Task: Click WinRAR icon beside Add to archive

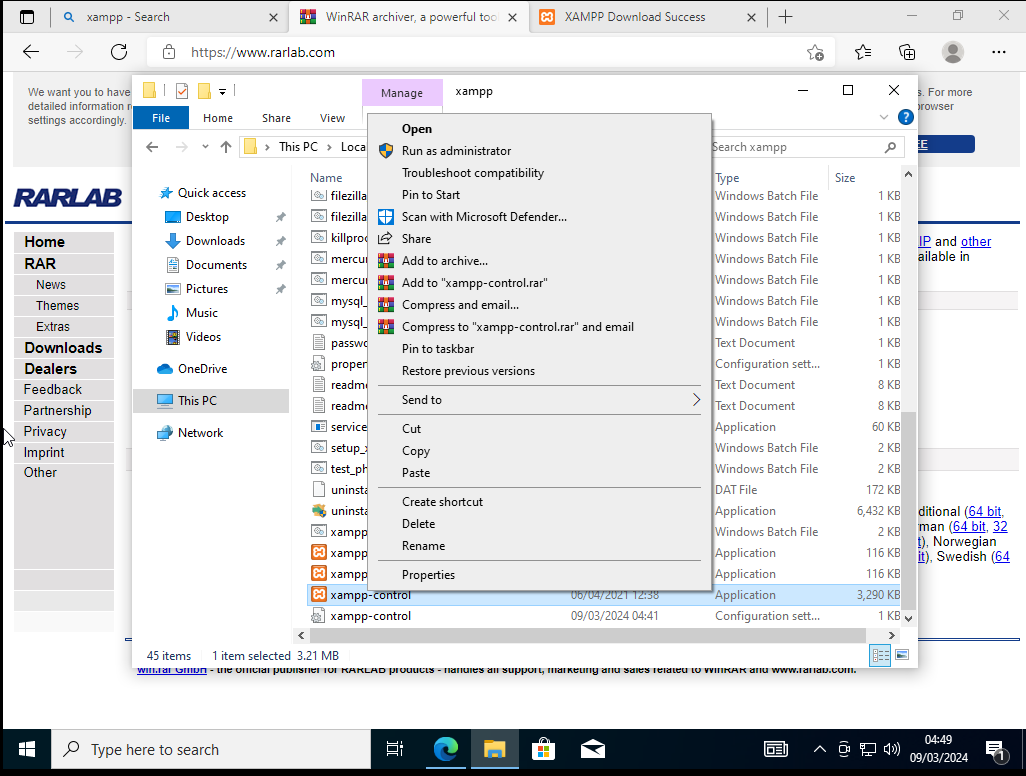Action: pos(386,261)
